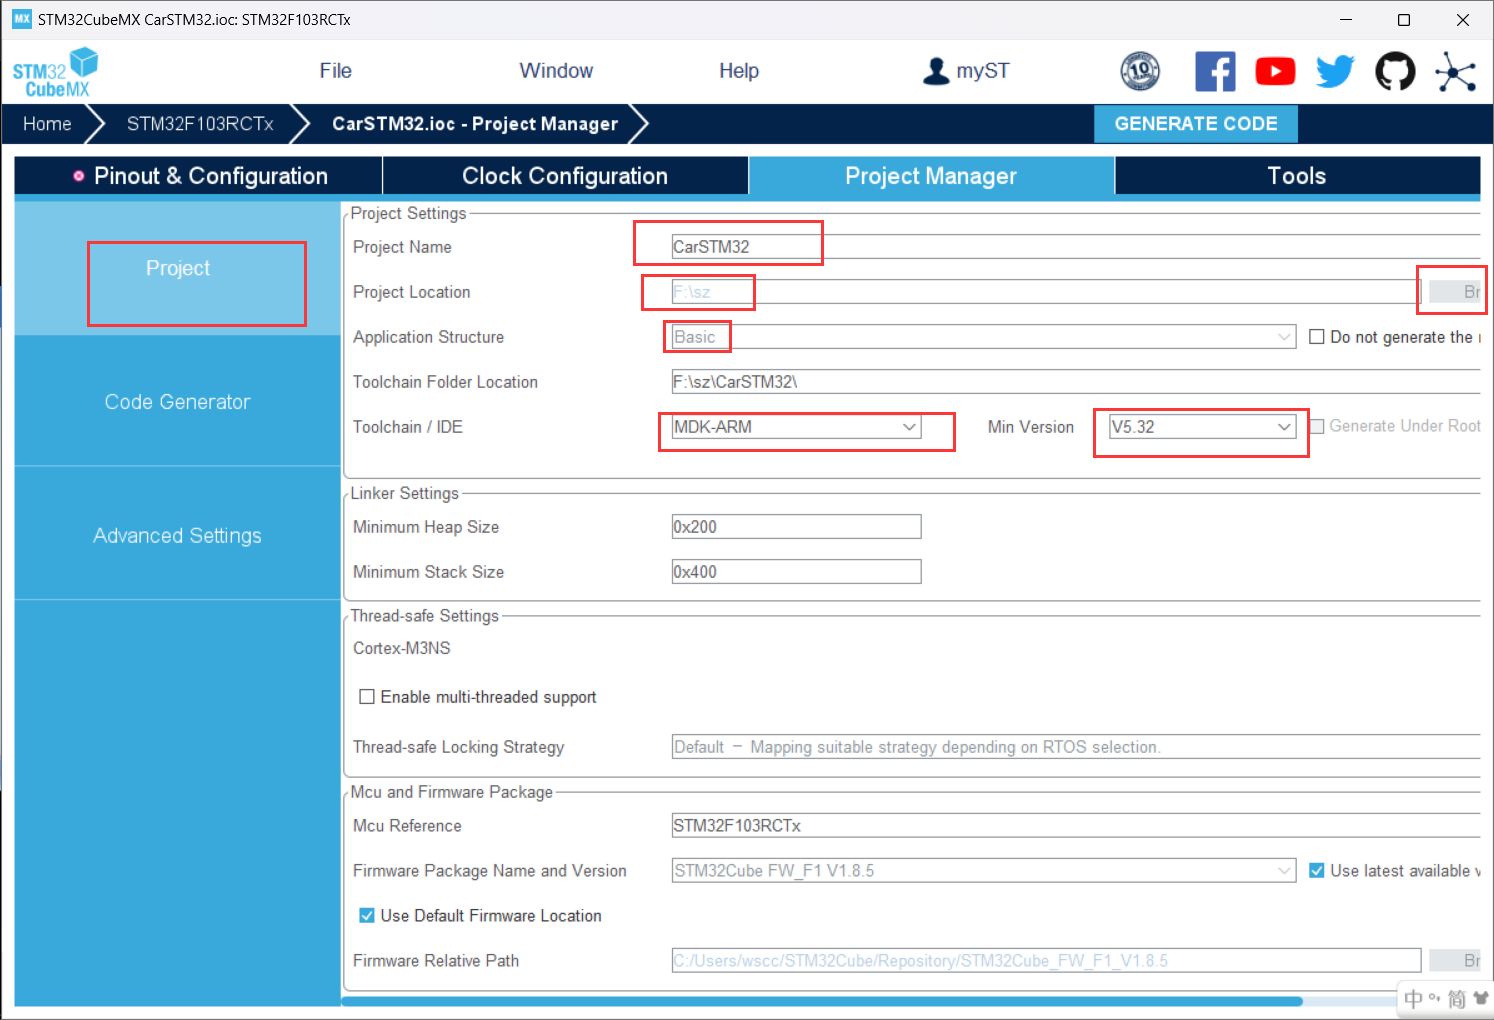Viewport: 1494px width, 1020px height.
Task: Open the Application Structure dropdown
Action: 984,337
